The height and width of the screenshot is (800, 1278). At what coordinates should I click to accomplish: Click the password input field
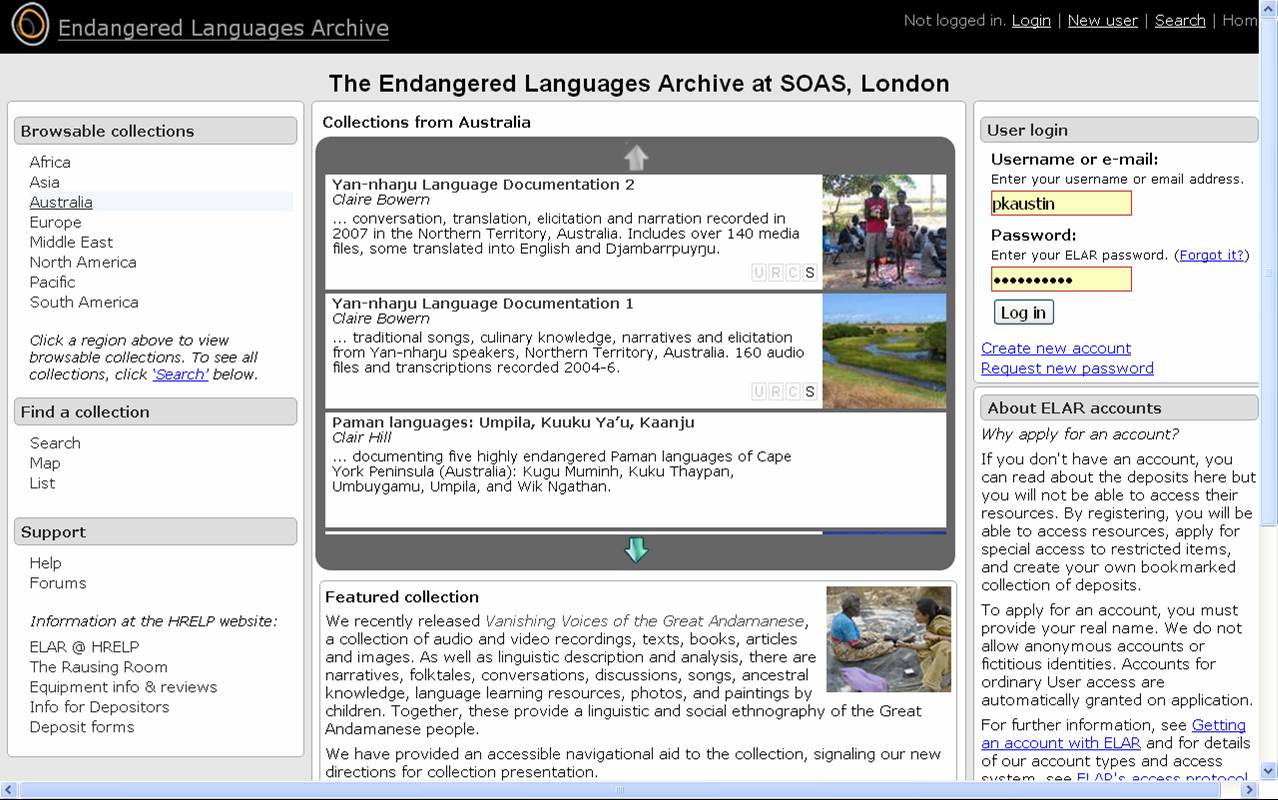(1061, 279)
